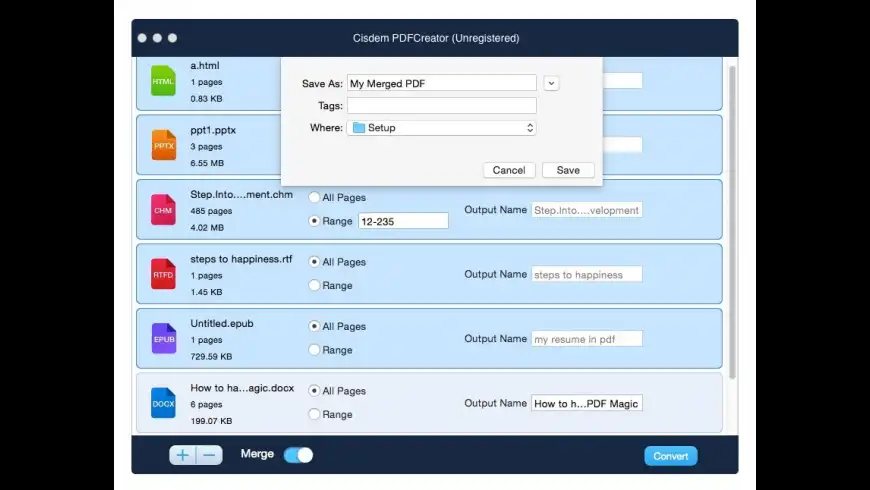Click the Setup folder icon in Where
Image resolution: width=870 pixels, height=490 pixels.
click(x=359, y=128)
